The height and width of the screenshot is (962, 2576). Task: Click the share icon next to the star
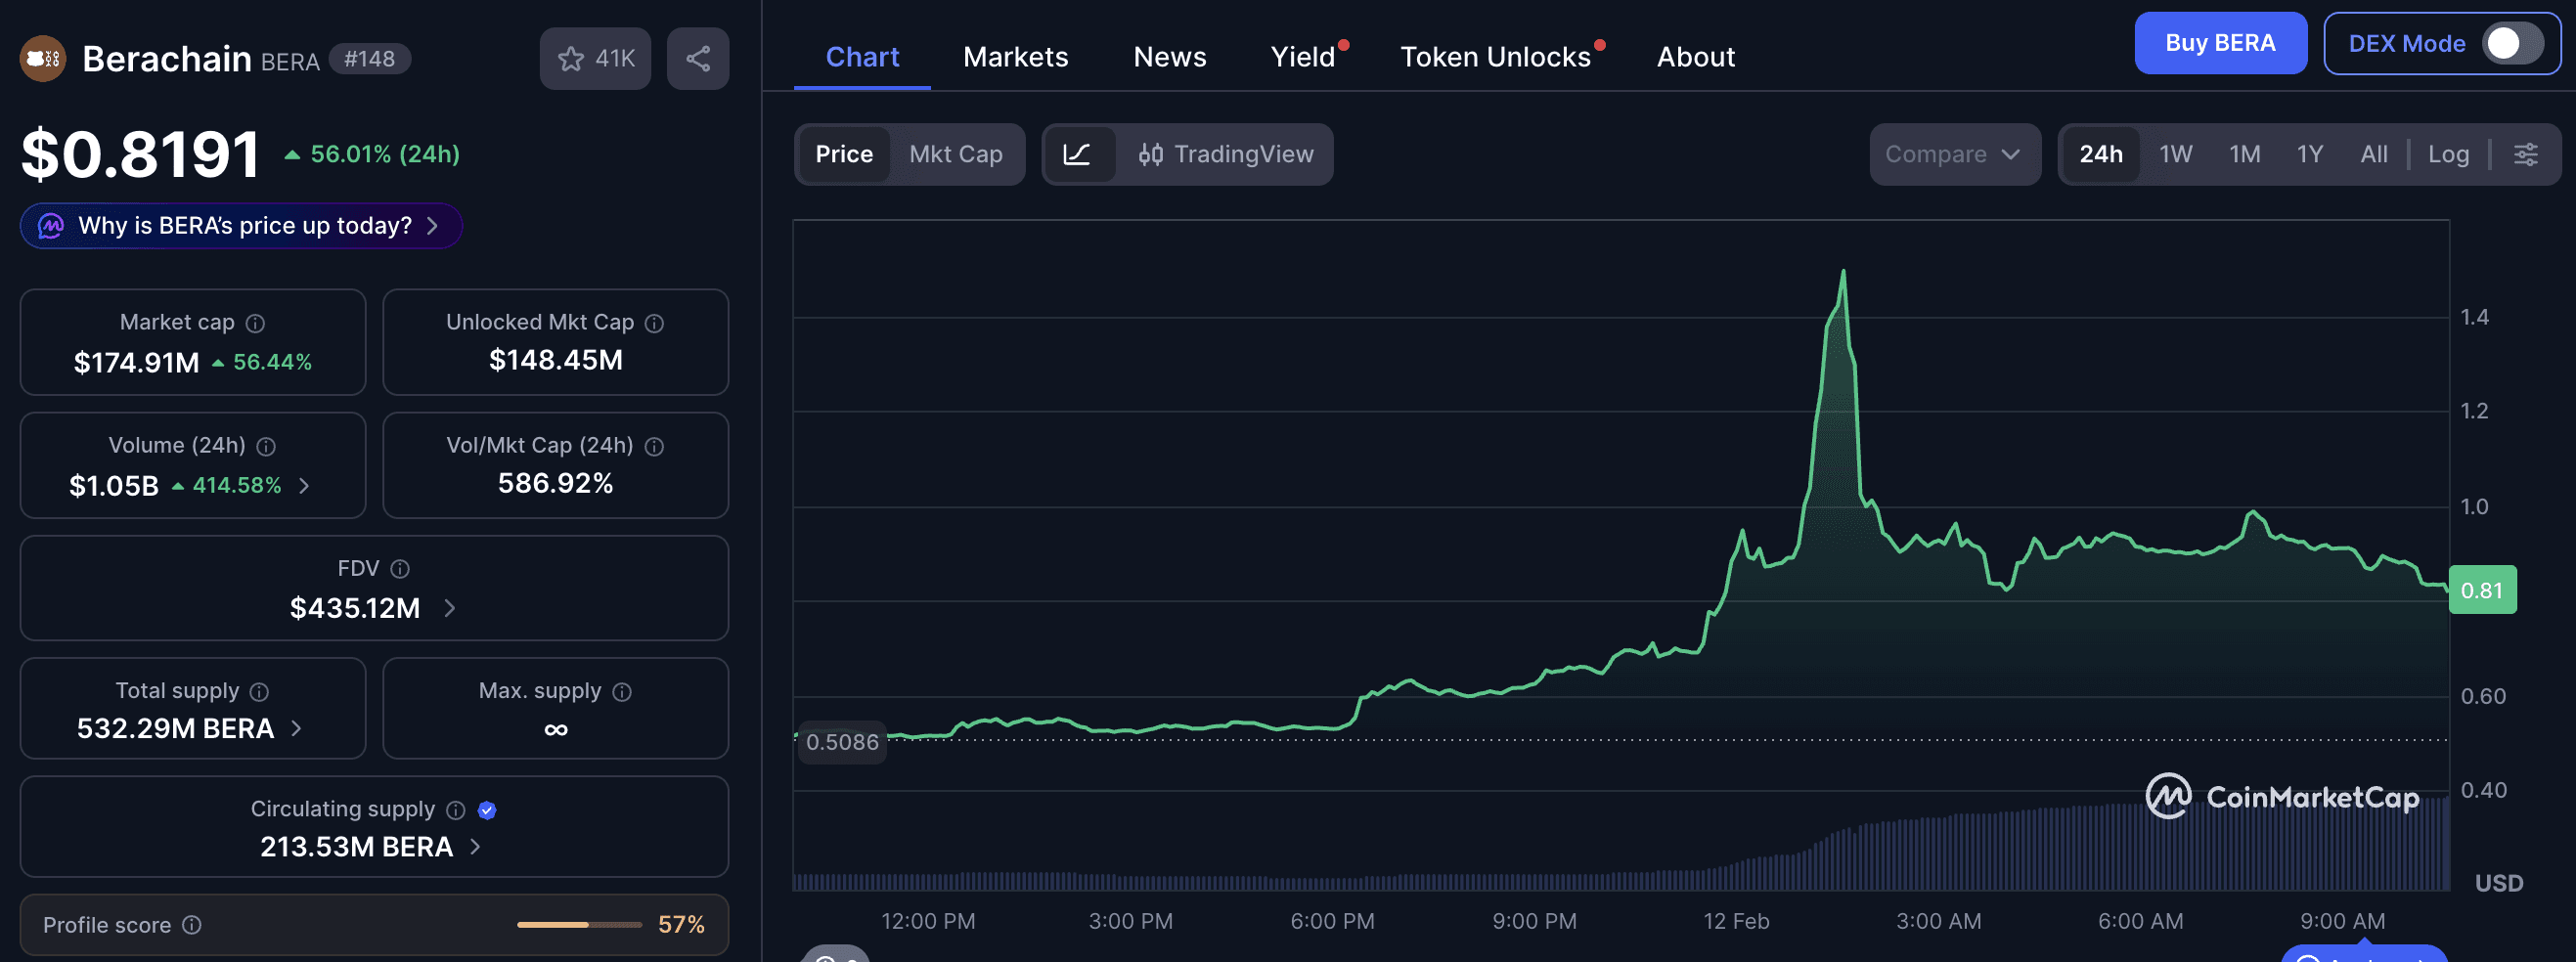(x=698, y=58)
